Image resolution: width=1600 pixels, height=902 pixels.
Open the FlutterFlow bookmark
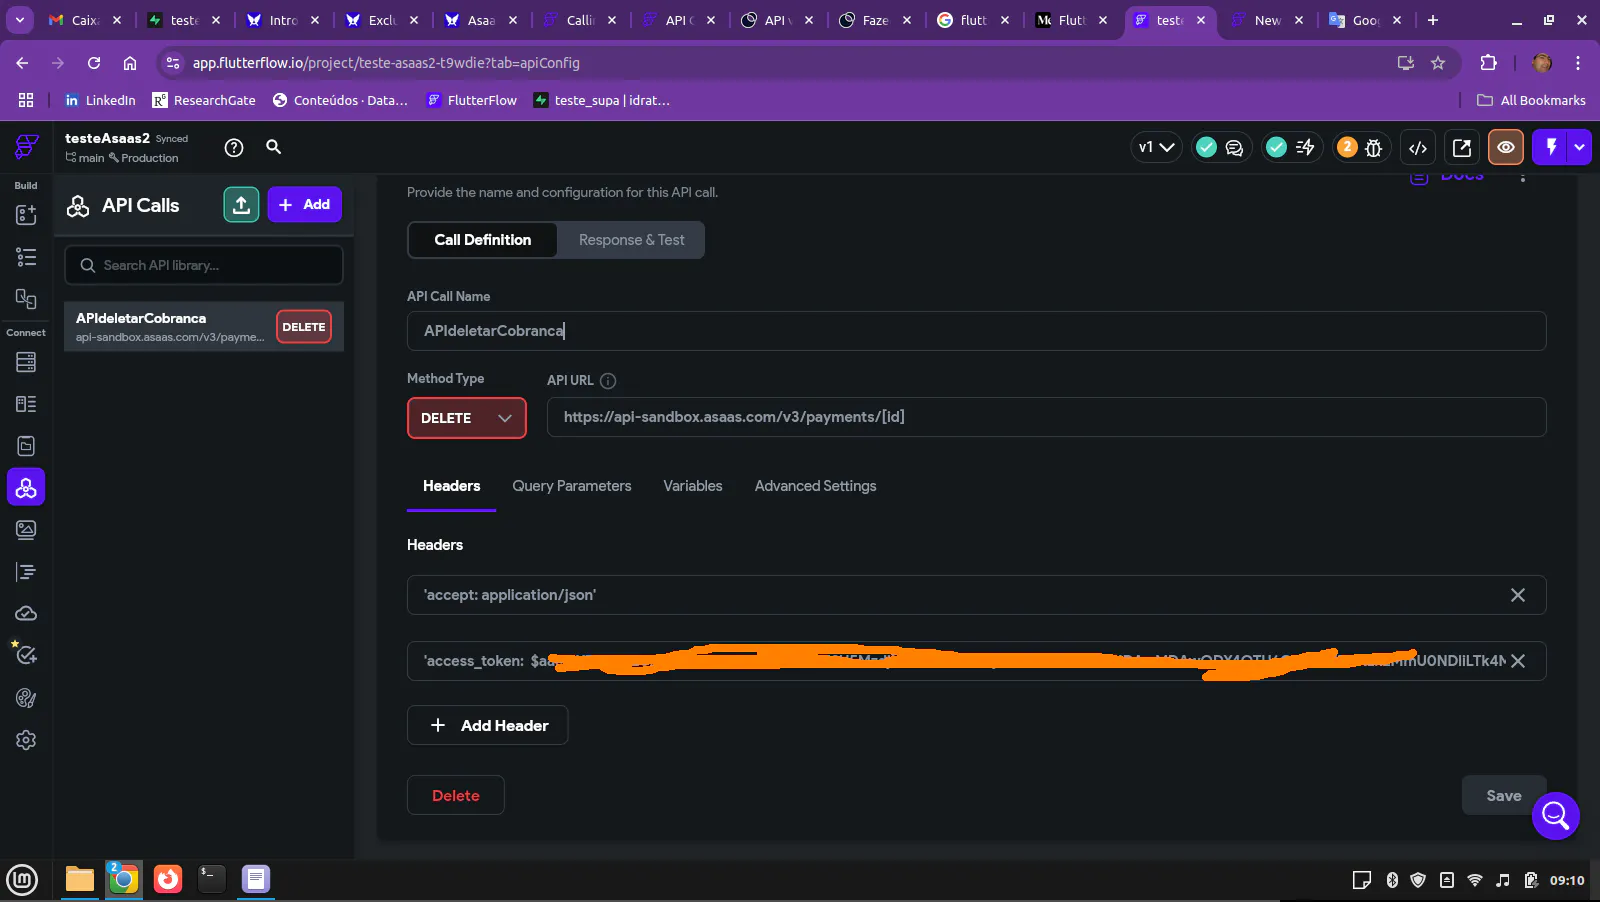coord(471,100)
